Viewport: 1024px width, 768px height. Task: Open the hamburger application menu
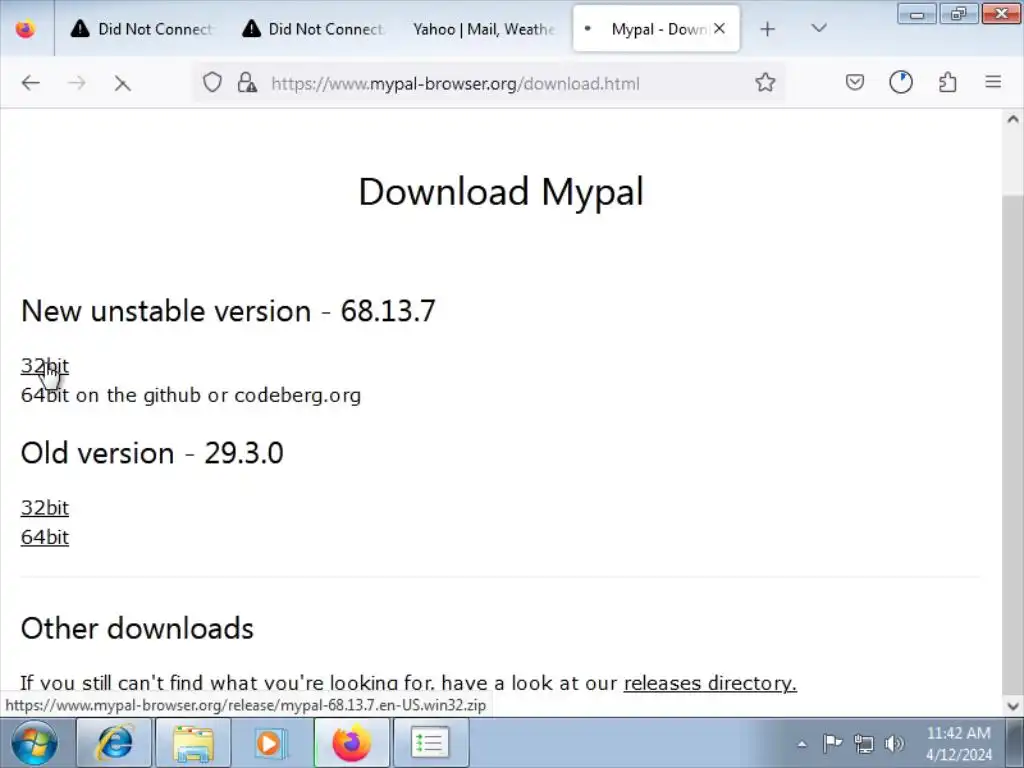click(x=993, y=82)
